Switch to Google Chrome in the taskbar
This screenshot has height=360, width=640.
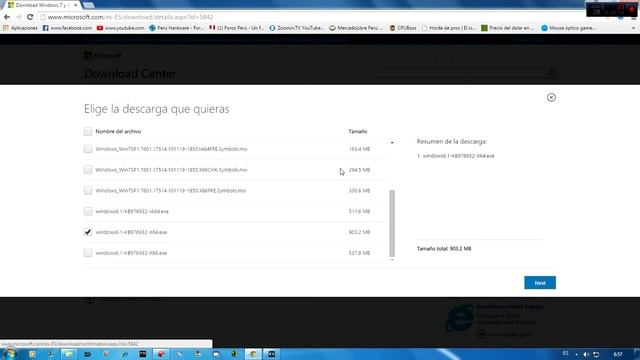click(253, 354)
